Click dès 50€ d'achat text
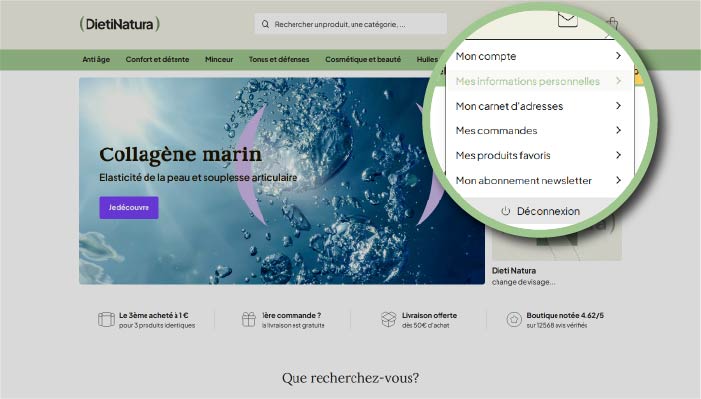Viewport: 701px width, 399px height. (x=426, y=325)
